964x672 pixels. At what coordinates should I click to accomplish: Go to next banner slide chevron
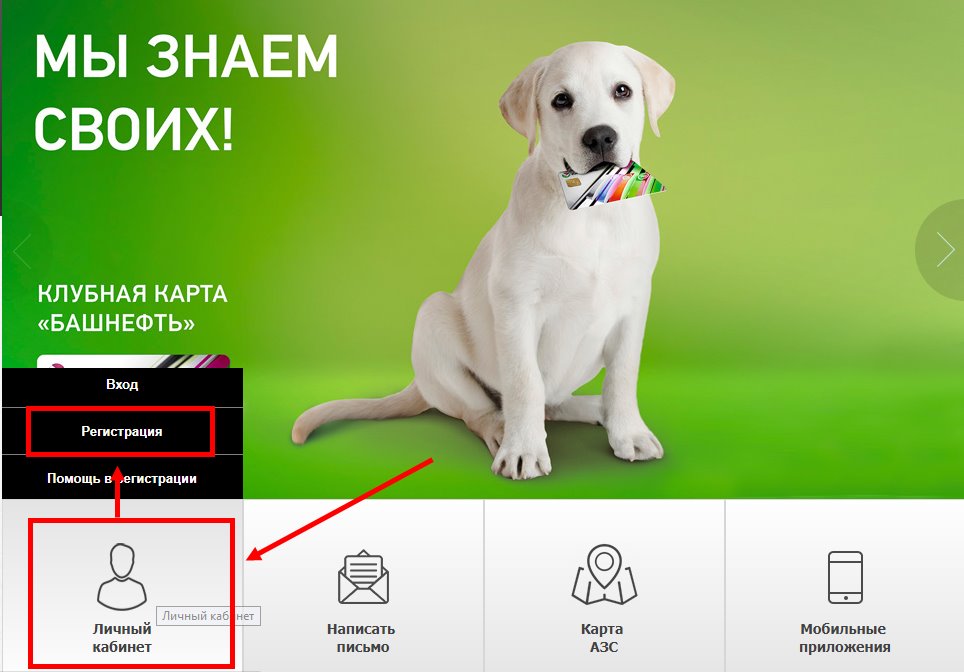pyautogui.click(x=945, y=250)
